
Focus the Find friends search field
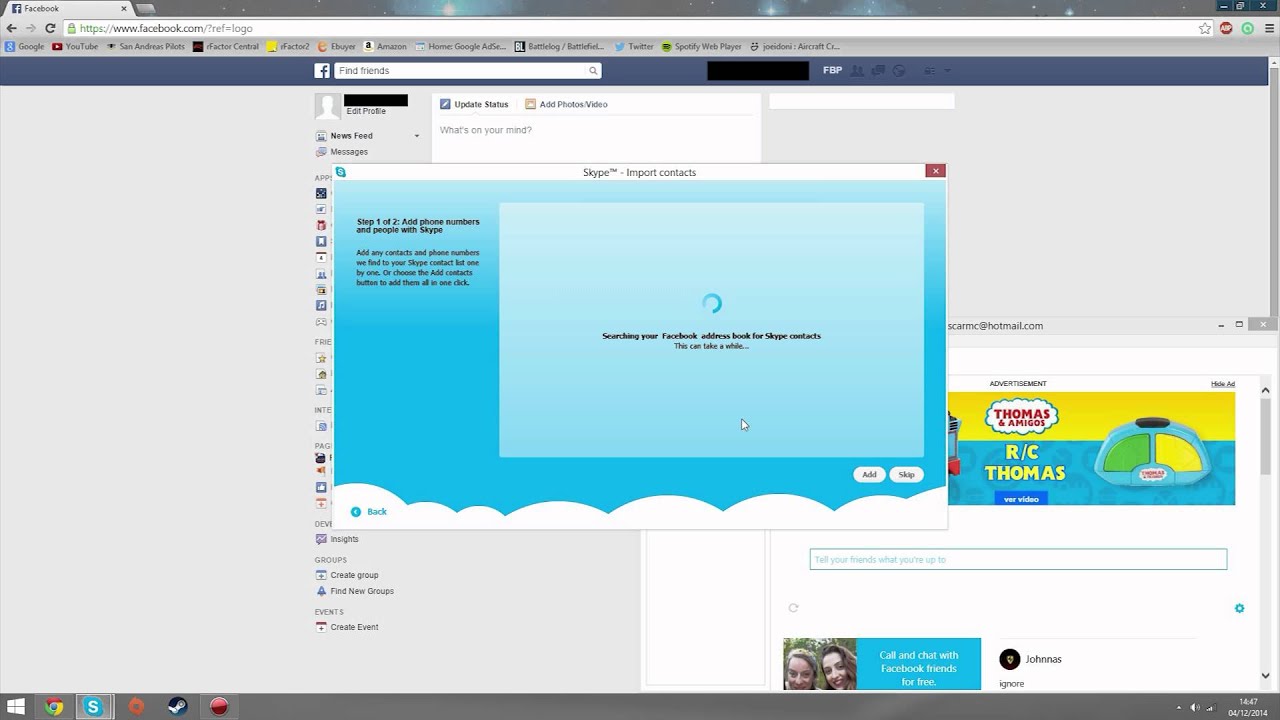pyautogui.click(x=461, y=71)
